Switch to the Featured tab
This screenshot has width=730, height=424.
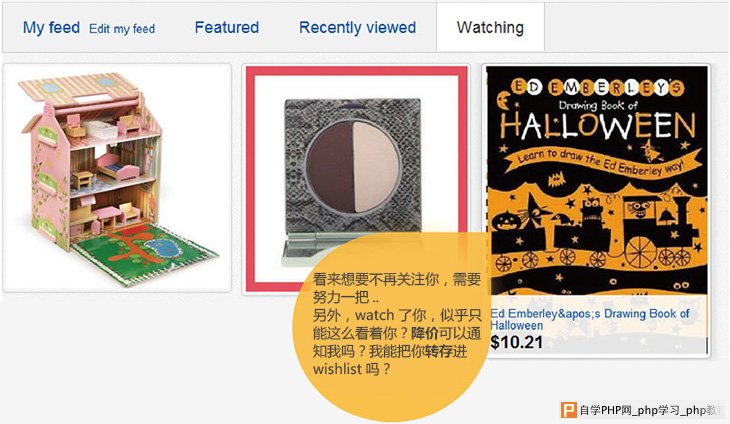pos(227,27)
